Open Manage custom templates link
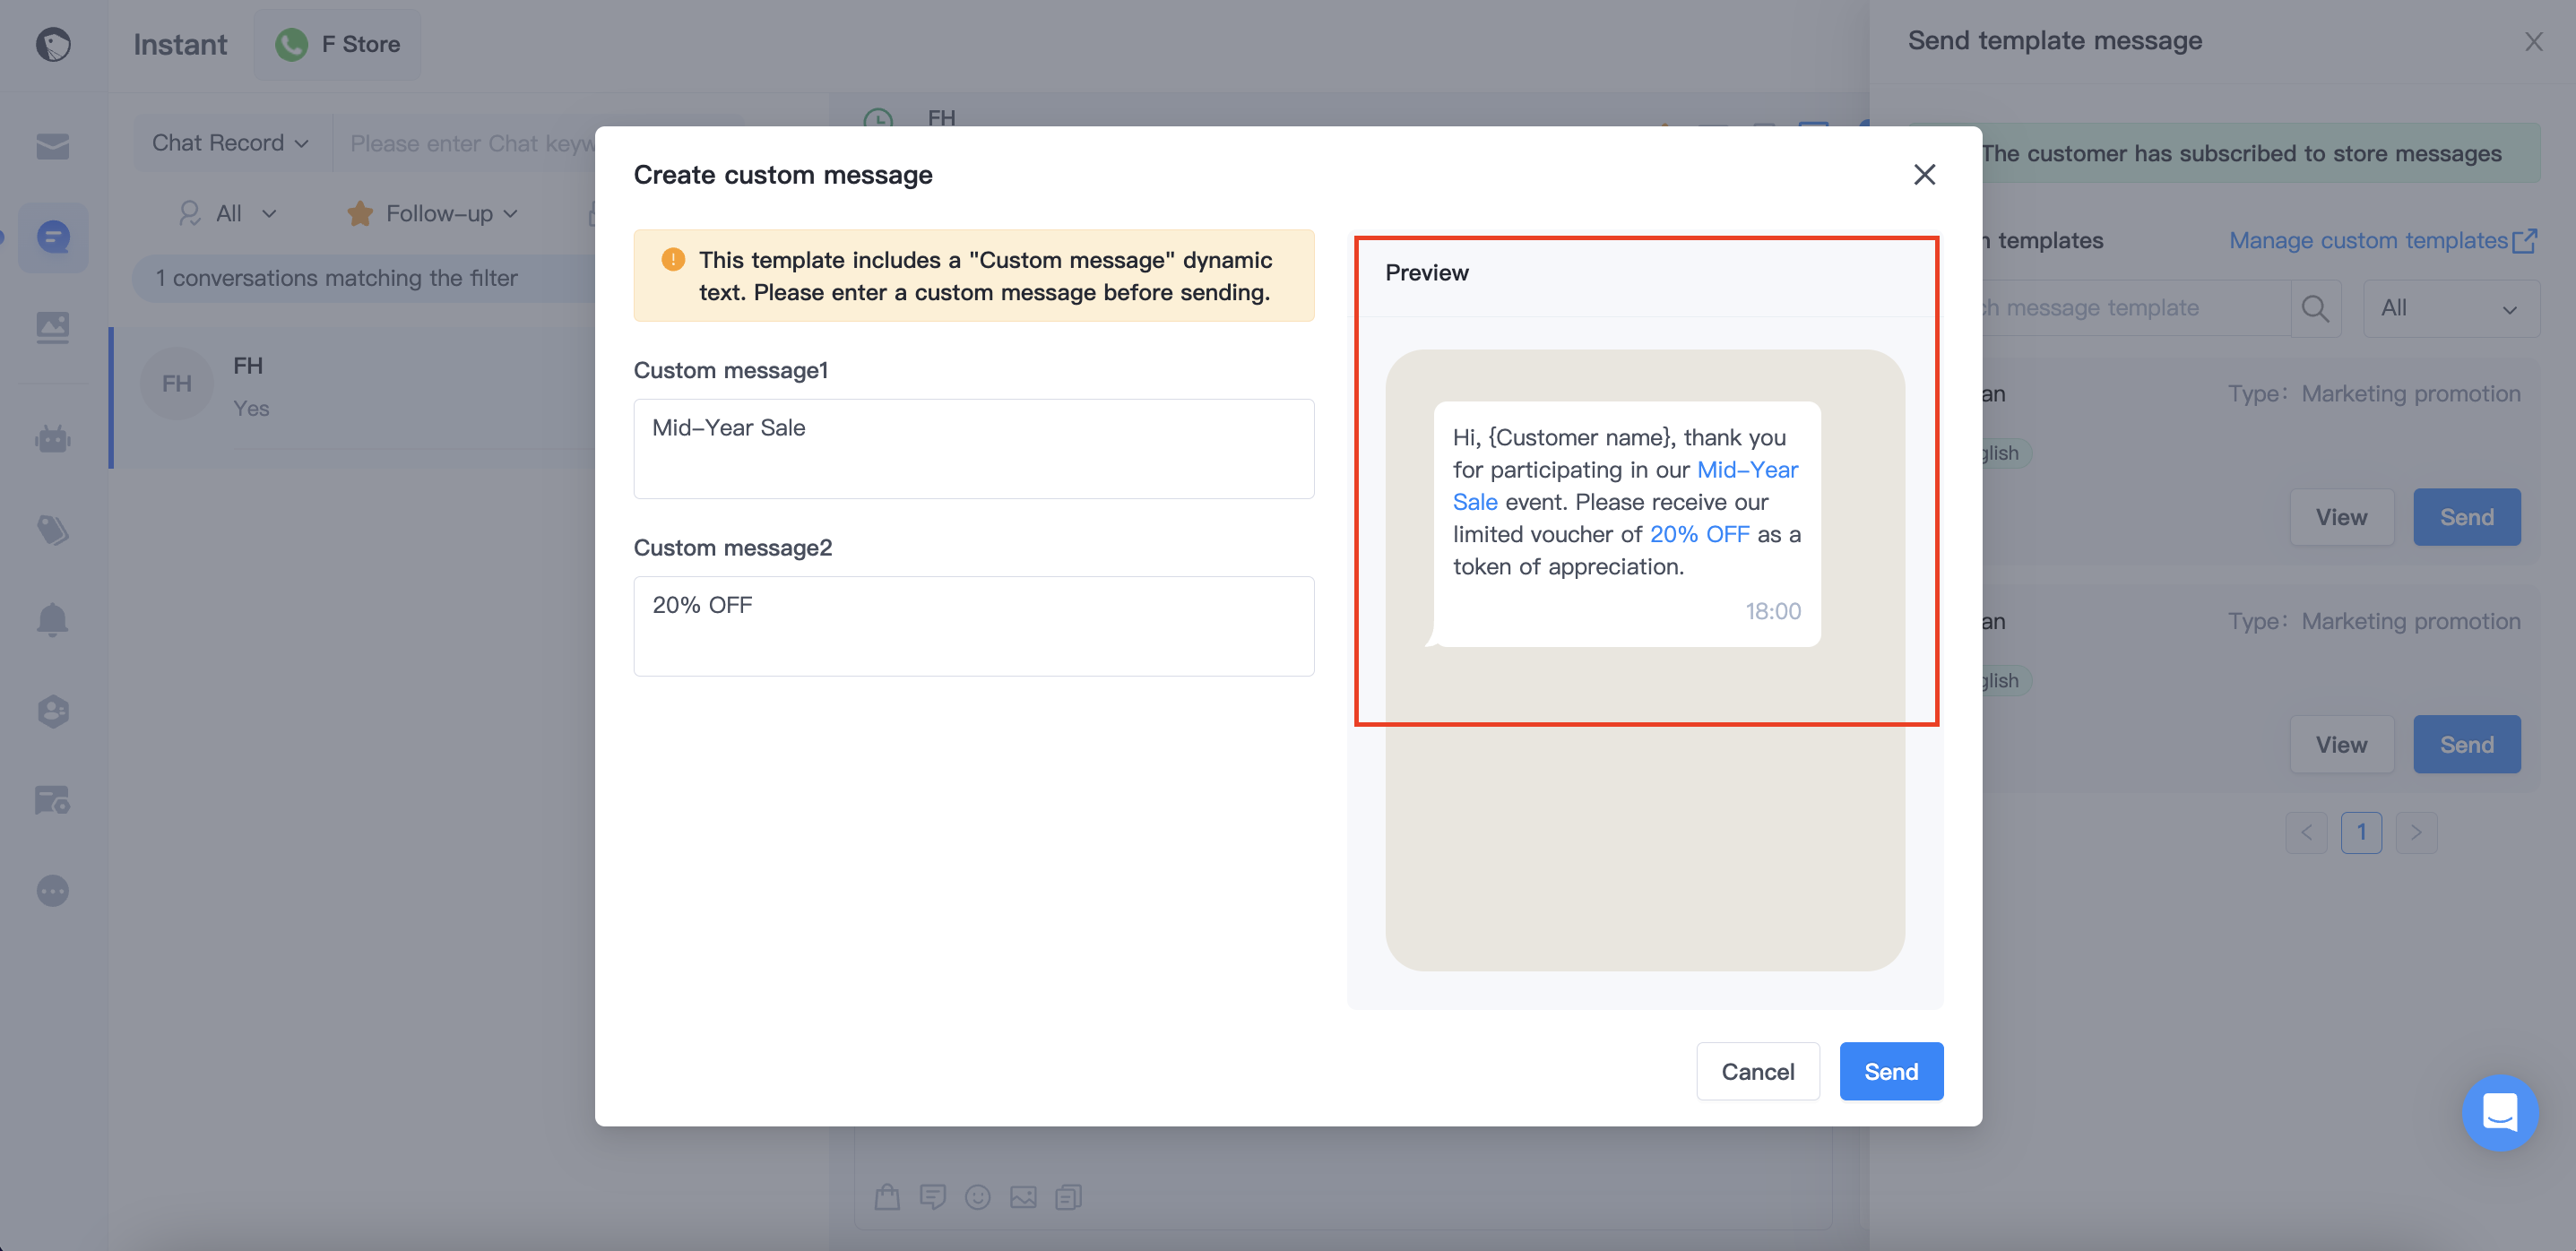This screenshot has width=2576, height=1251. (2382, 240)
